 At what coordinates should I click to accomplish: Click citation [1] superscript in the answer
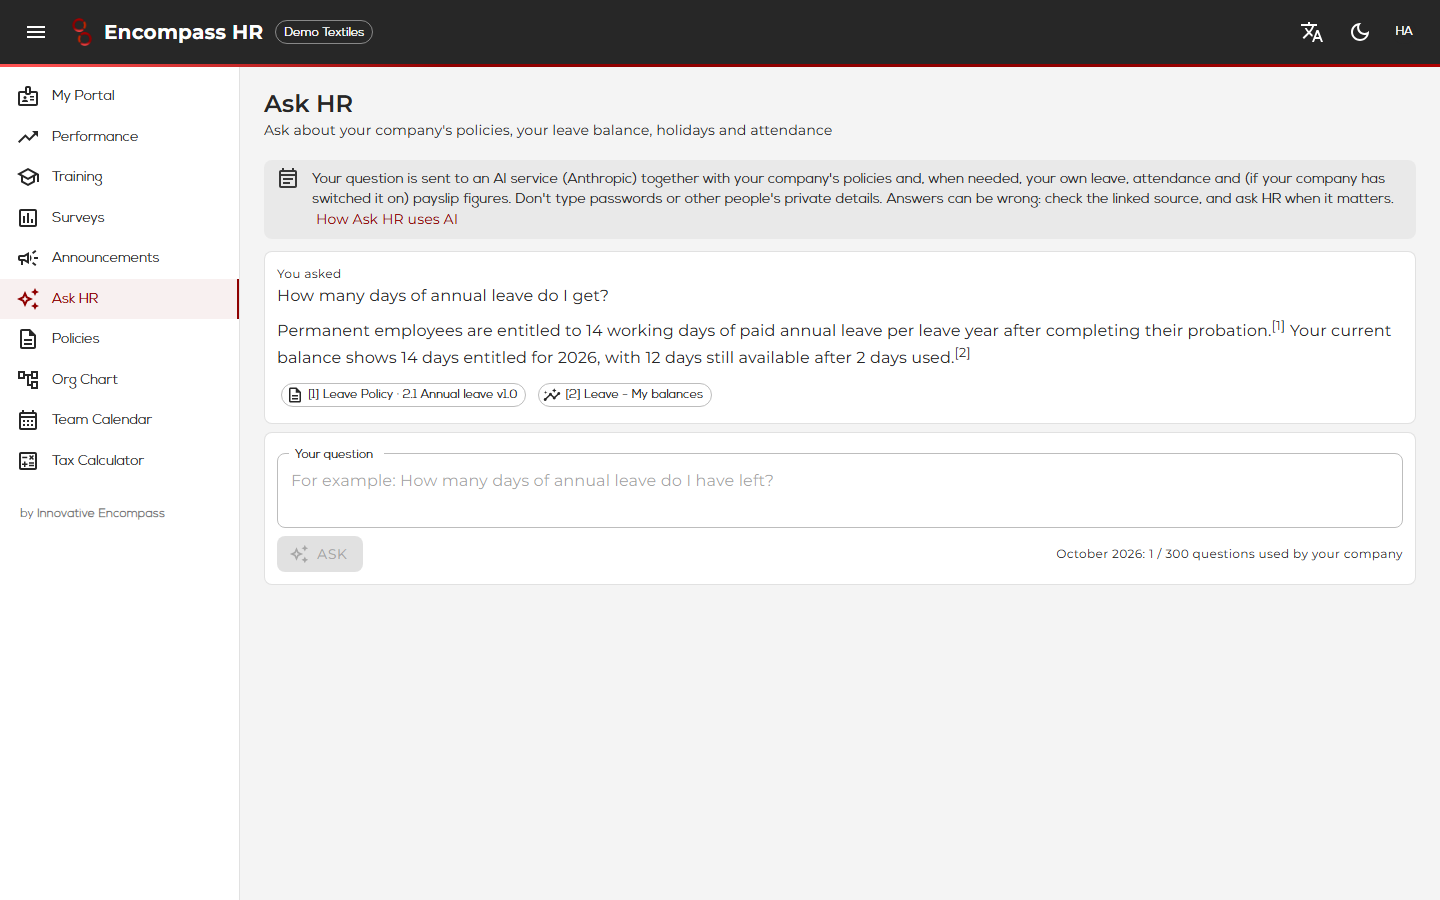tap(1278, 326)
